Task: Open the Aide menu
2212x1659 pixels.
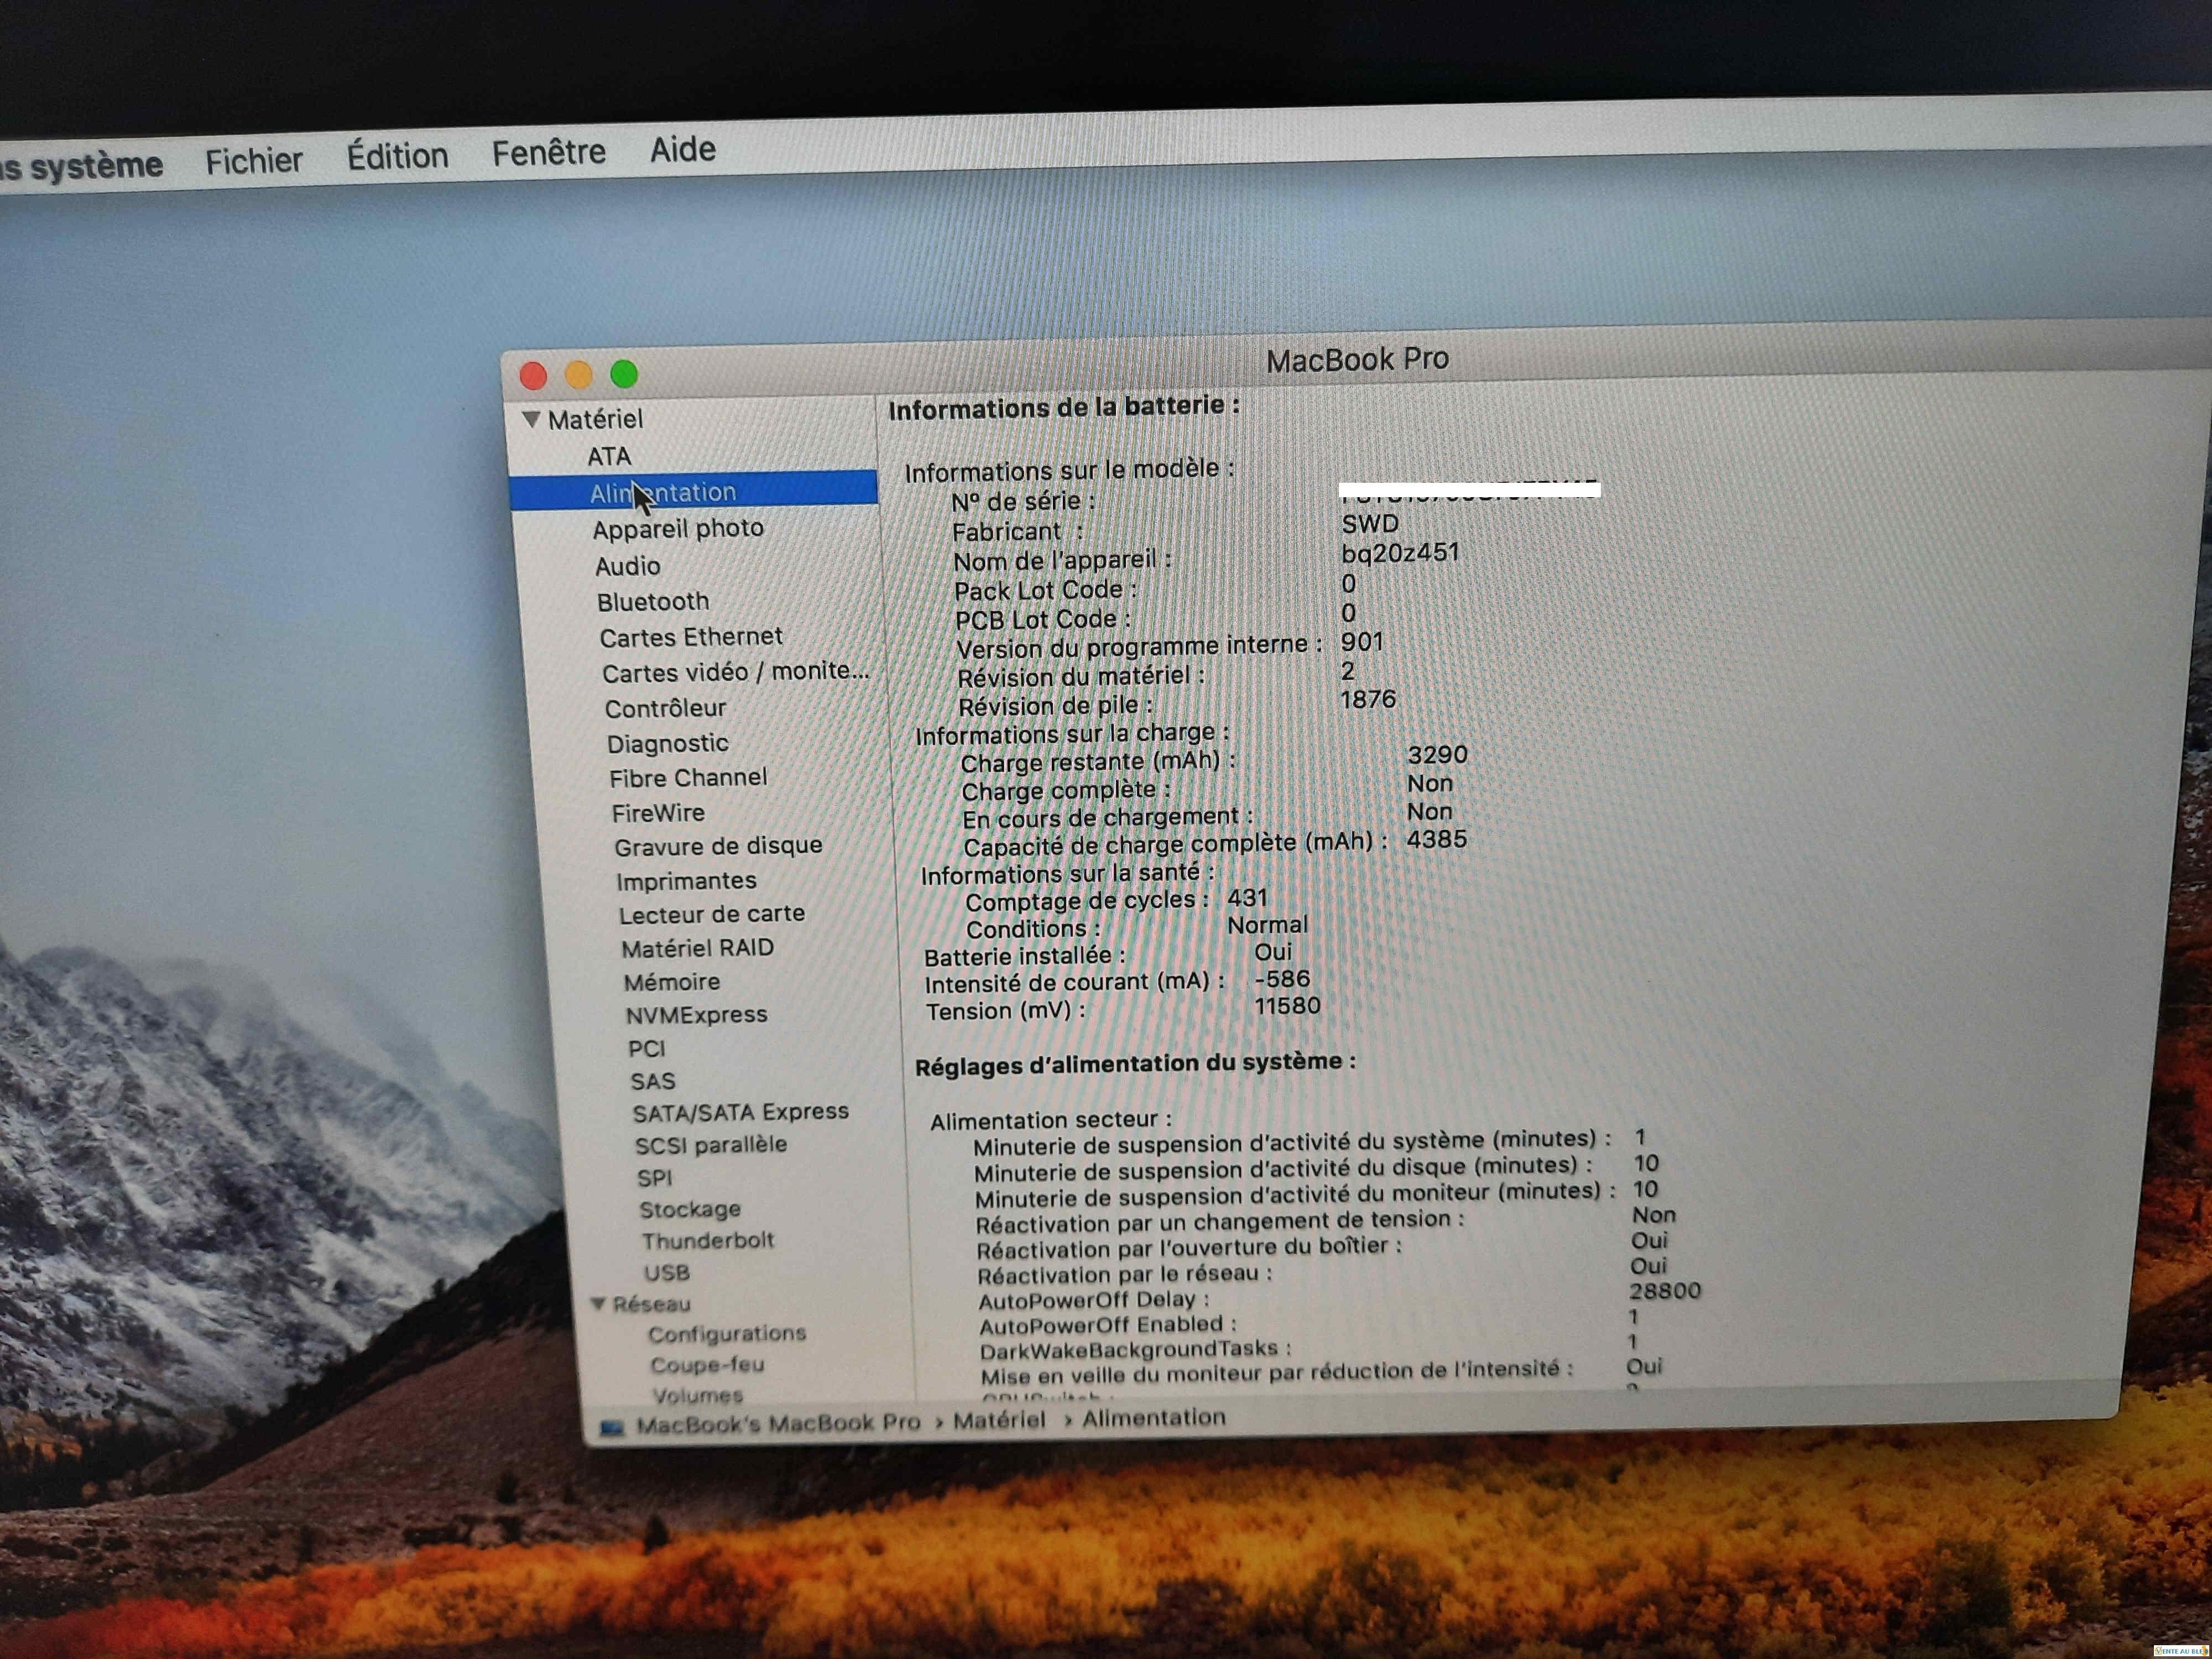Action: pos(683,149)
